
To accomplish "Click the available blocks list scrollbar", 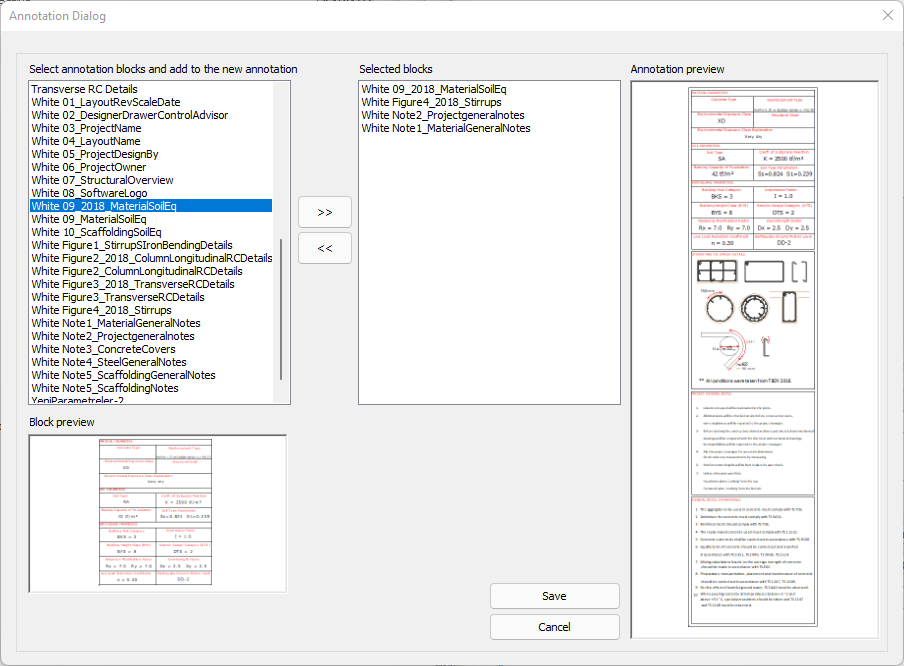I will [x=281, y=309].
